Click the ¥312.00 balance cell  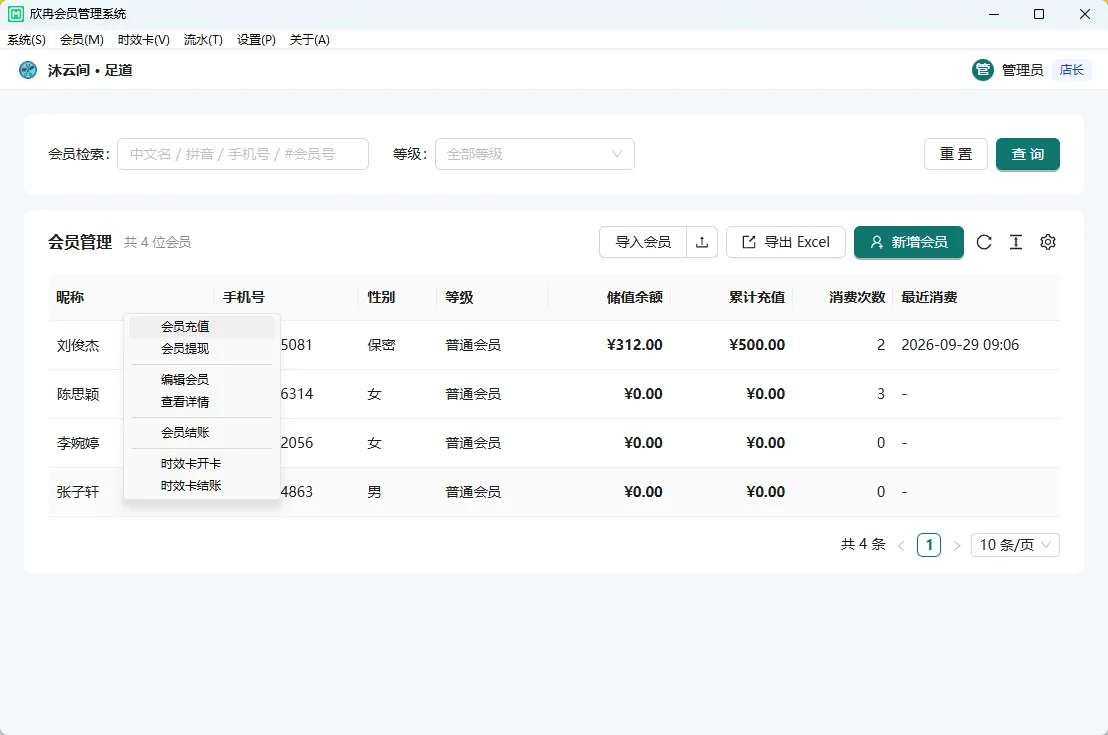tap(635, 345)
